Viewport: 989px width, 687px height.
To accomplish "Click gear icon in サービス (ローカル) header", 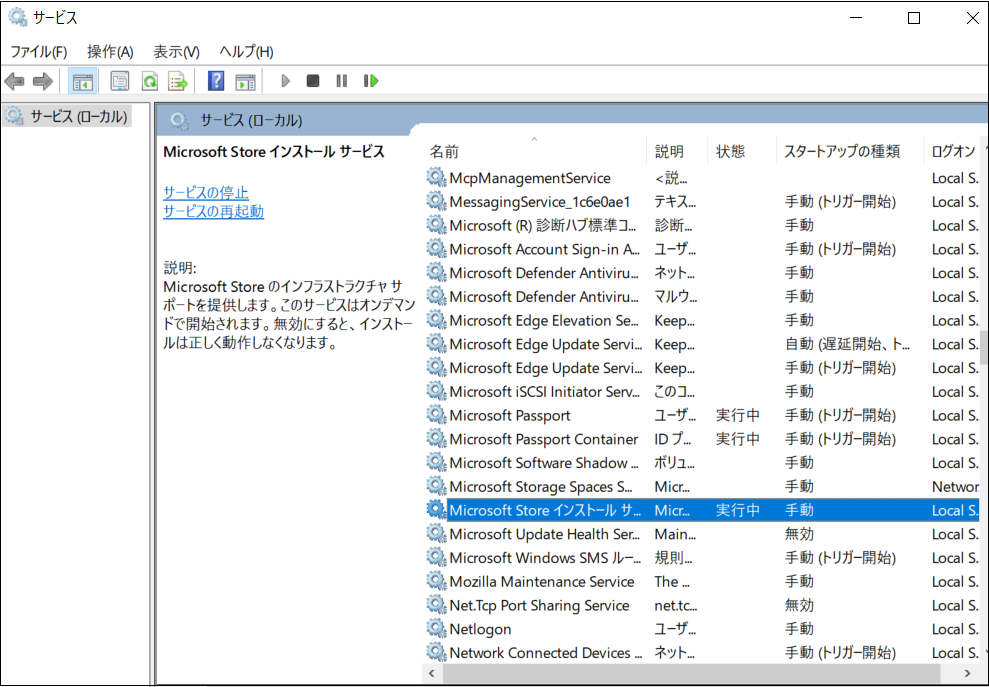I will pyautogui.click(x=180, y=120).
